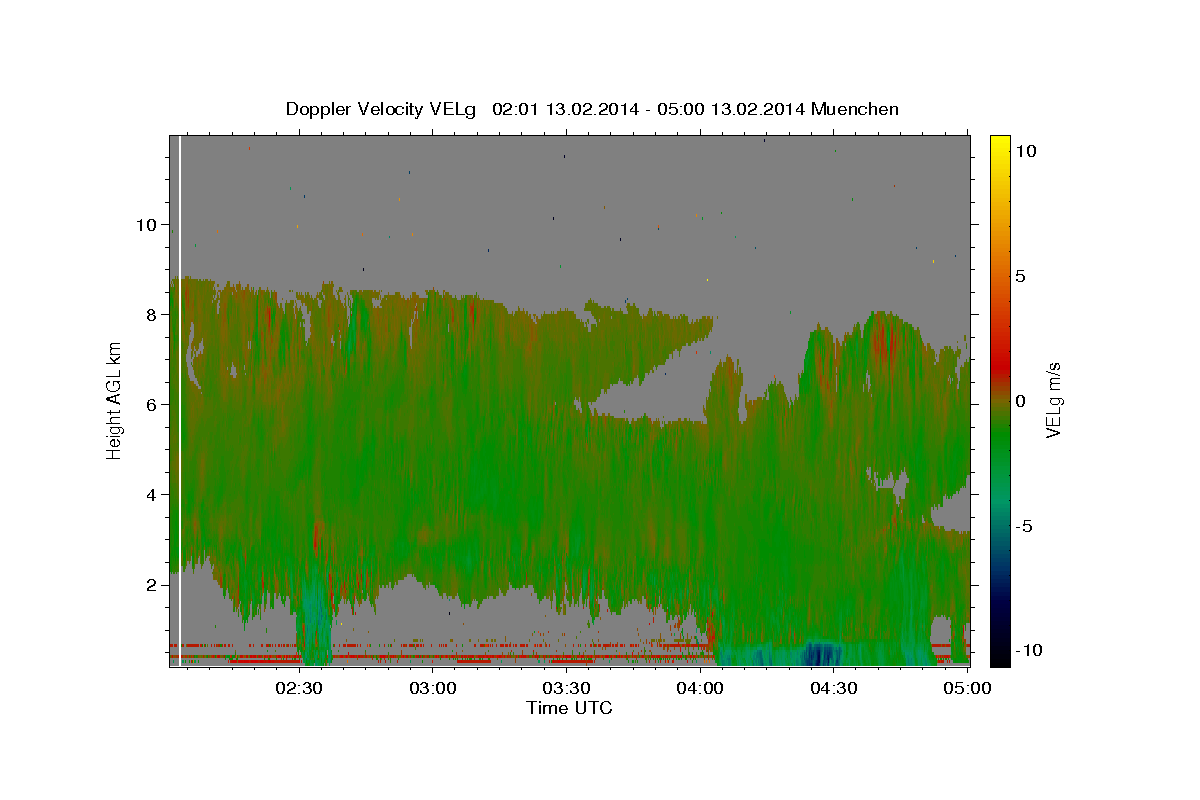
Task: Click the height label '8'
Action: pos(154,314)
